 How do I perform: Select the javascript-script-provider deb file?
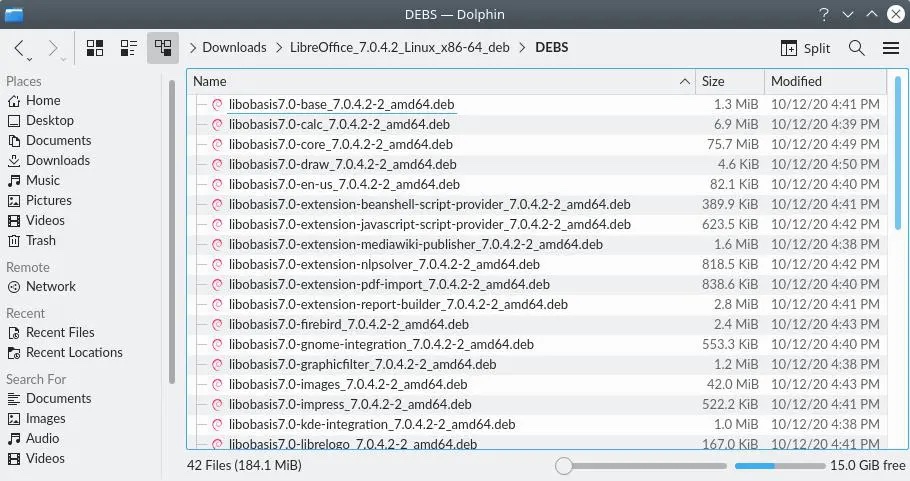429,225
